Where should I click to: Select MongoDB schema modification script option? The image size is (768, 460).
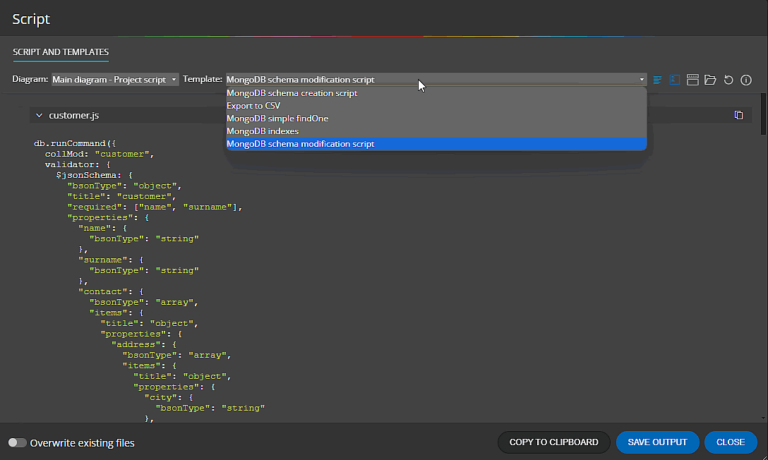tap(300, 144)
